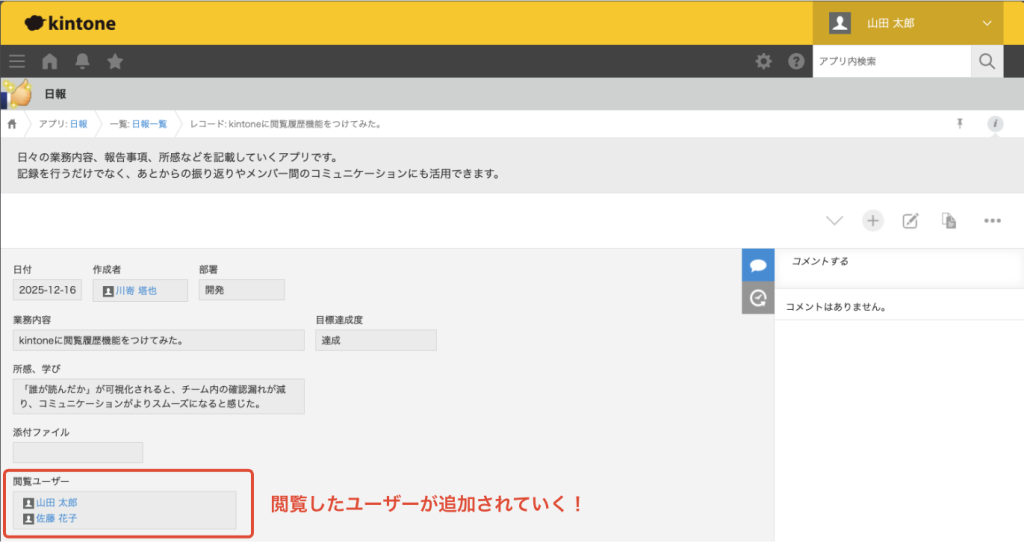Open notifications bell icon
Screen dimensions: 1024x543
pyautogui.click(x=82, y=62)
